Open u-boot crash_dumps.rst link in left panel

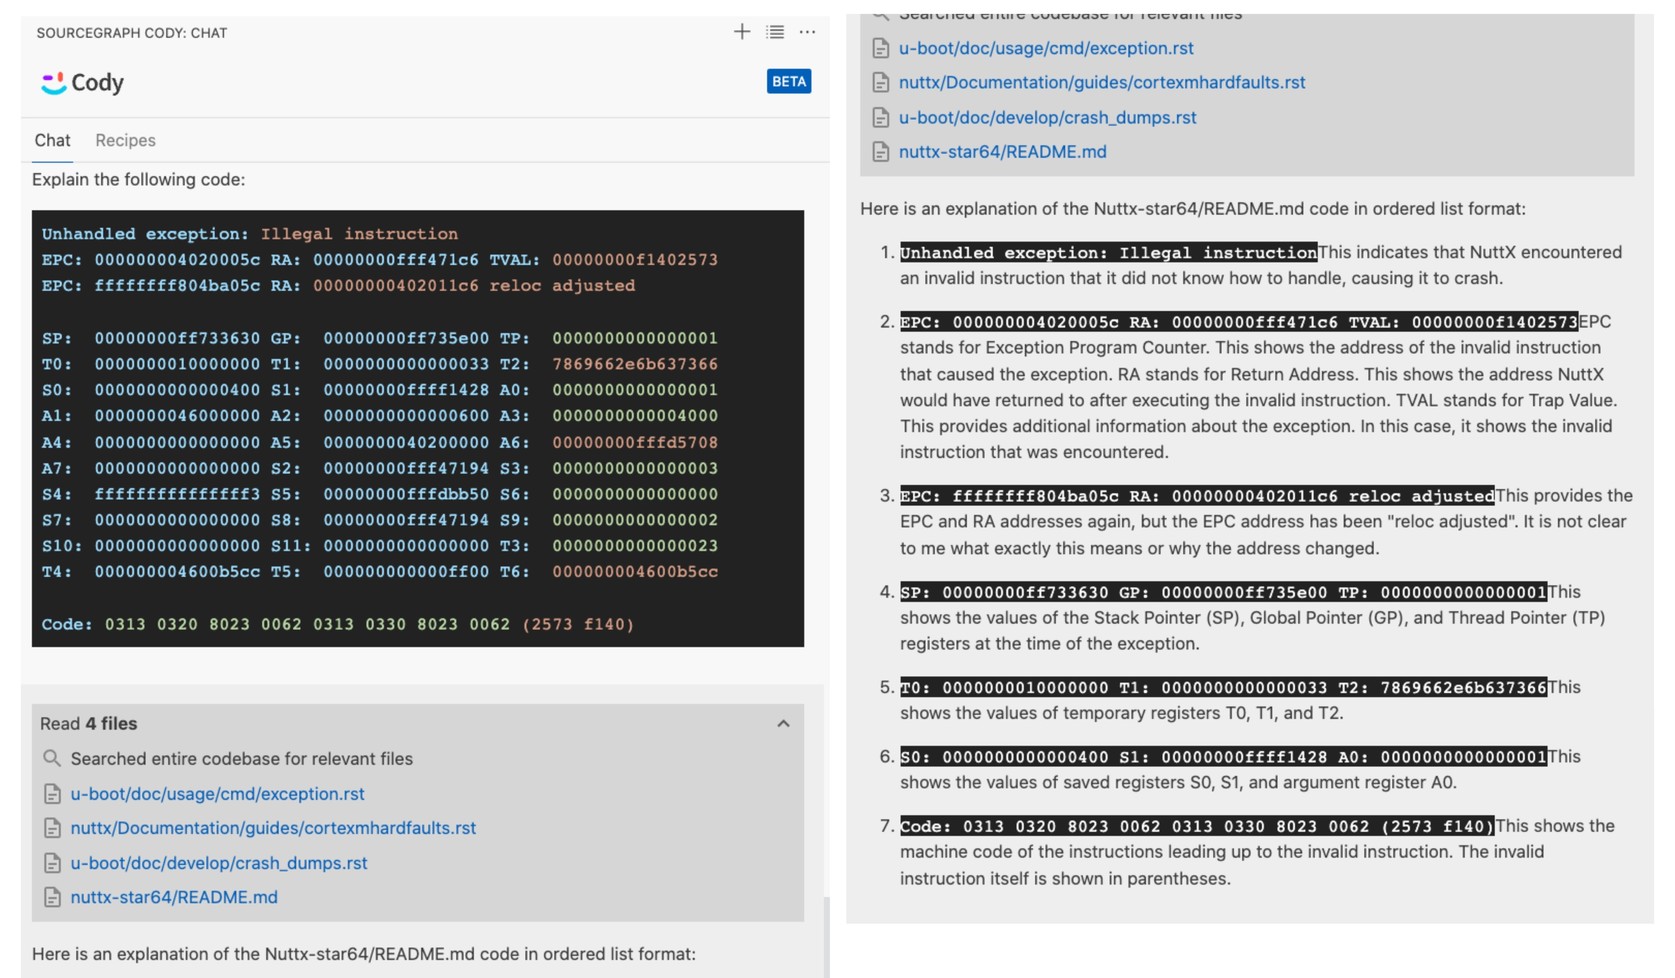pos(219,862)
